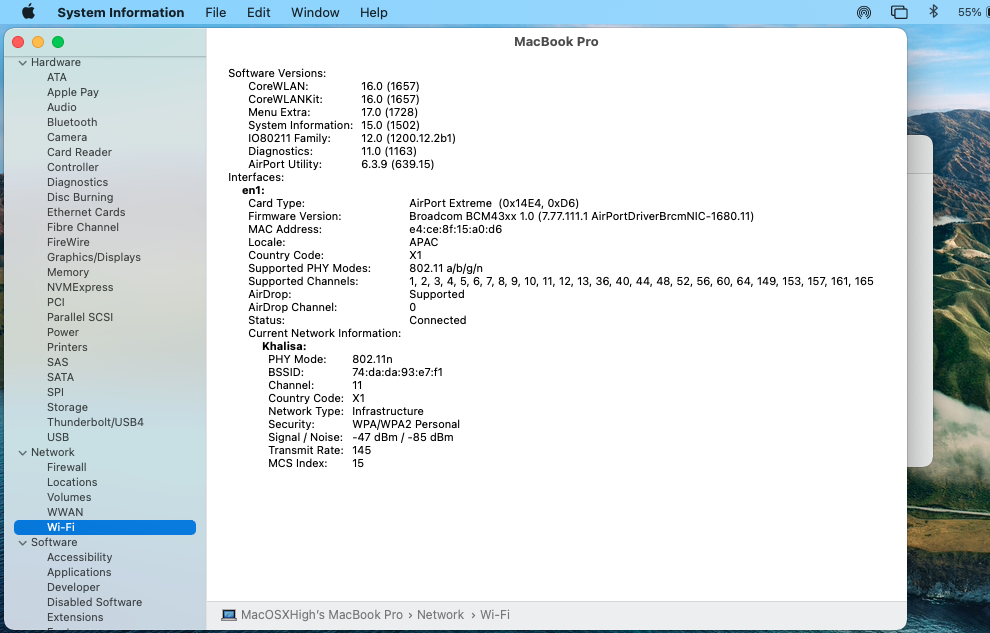Select Developer under Software
This screenshot has width=990, height=633.
pyautogui.click(x=73, y=588)
